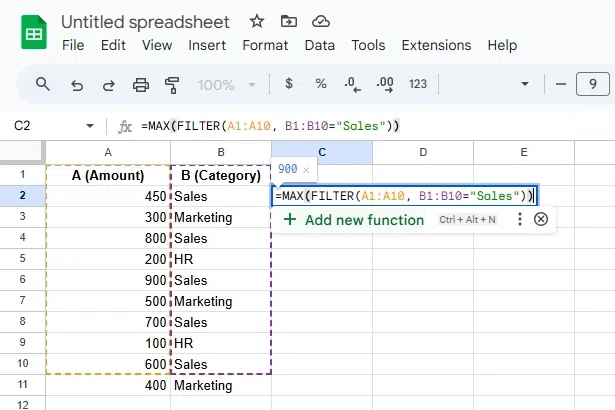This screenshot has height=410, width=615.
Task: Open zoom level 100% dropdown
Action: pos(226,85)
